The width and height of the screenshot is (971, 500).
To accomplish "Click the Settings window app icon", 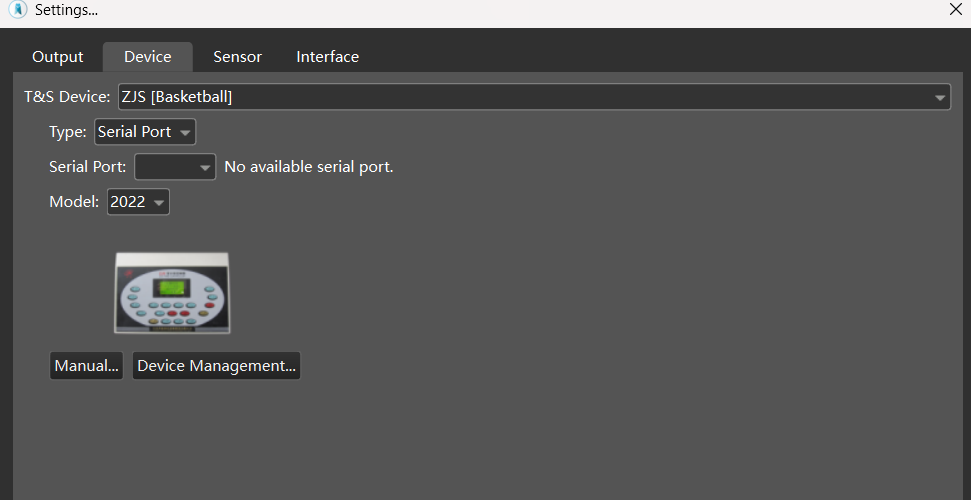I will click(x=17, y=10).
